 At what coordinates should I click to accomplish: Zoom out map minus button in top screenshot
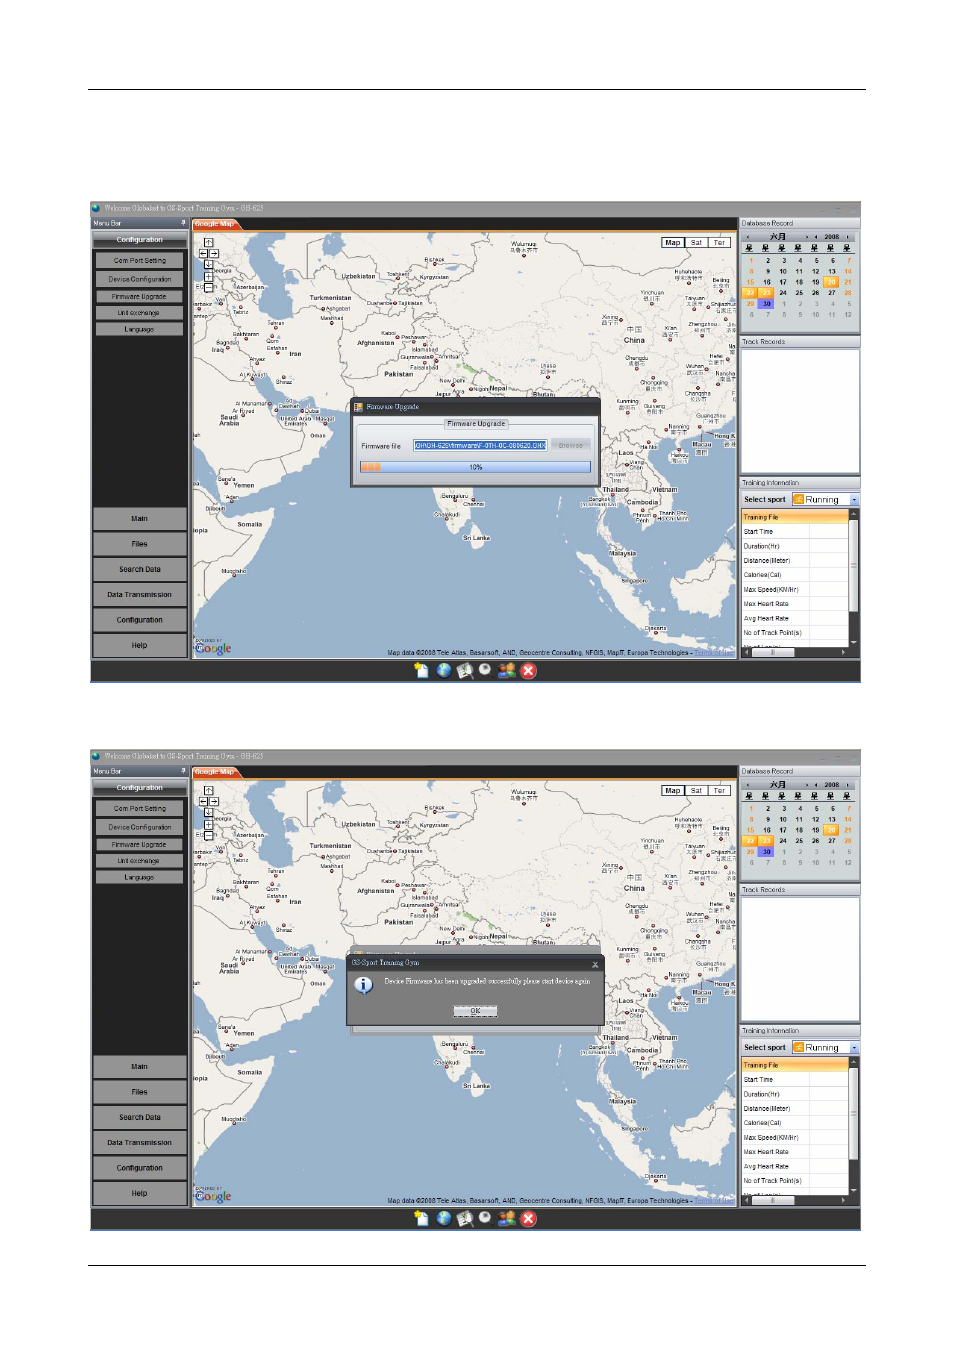[x=209, y=287]
